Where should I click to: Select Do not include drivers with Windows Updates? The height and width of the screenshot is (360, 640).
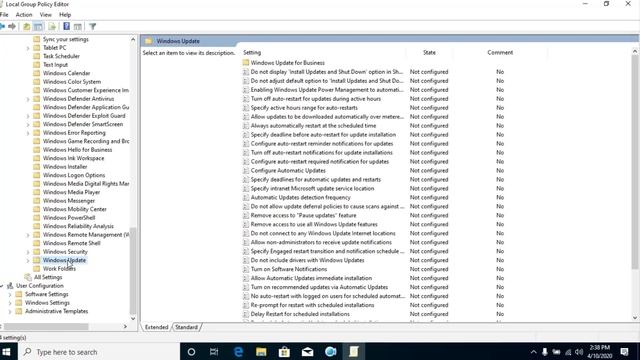coord(307,260)
